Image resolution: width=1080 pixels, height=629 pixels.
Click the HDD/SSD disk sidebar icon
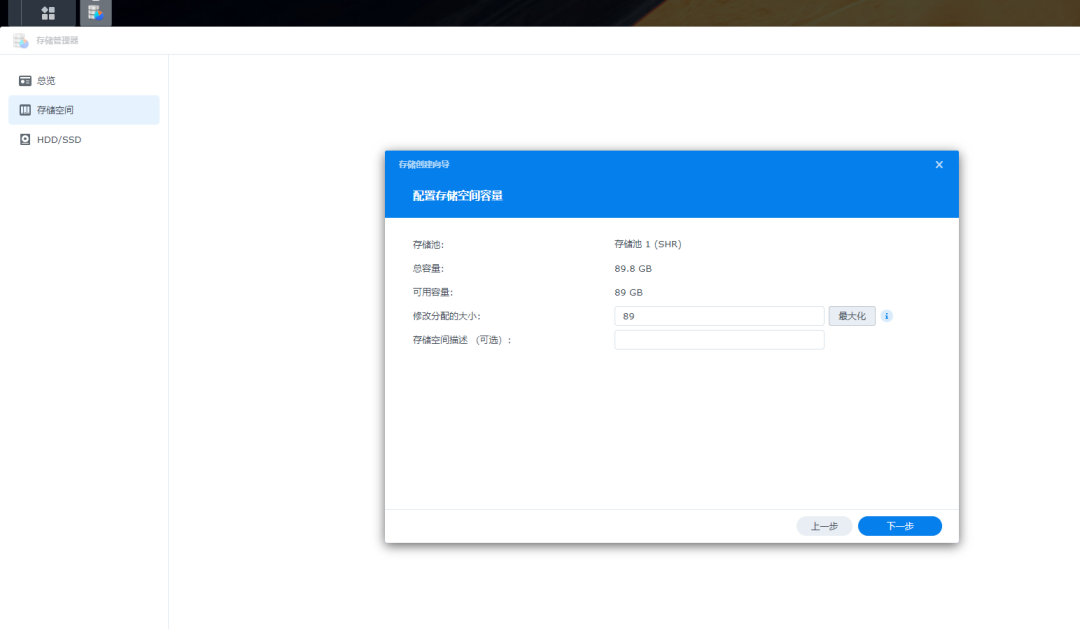pos(25,140)
